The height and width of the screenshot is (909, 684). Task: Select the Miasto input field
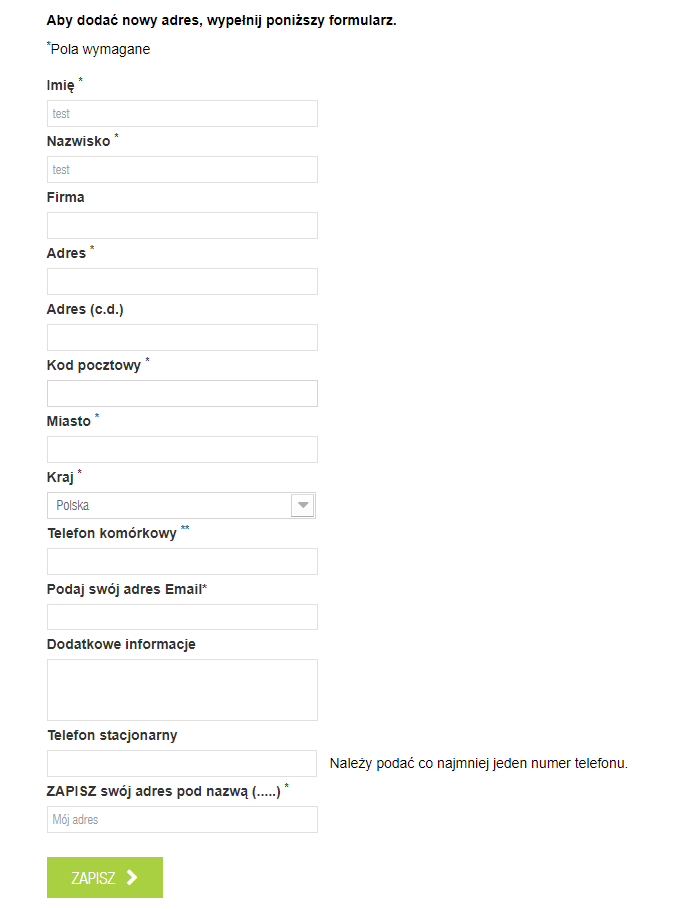[x=182, y=450]
